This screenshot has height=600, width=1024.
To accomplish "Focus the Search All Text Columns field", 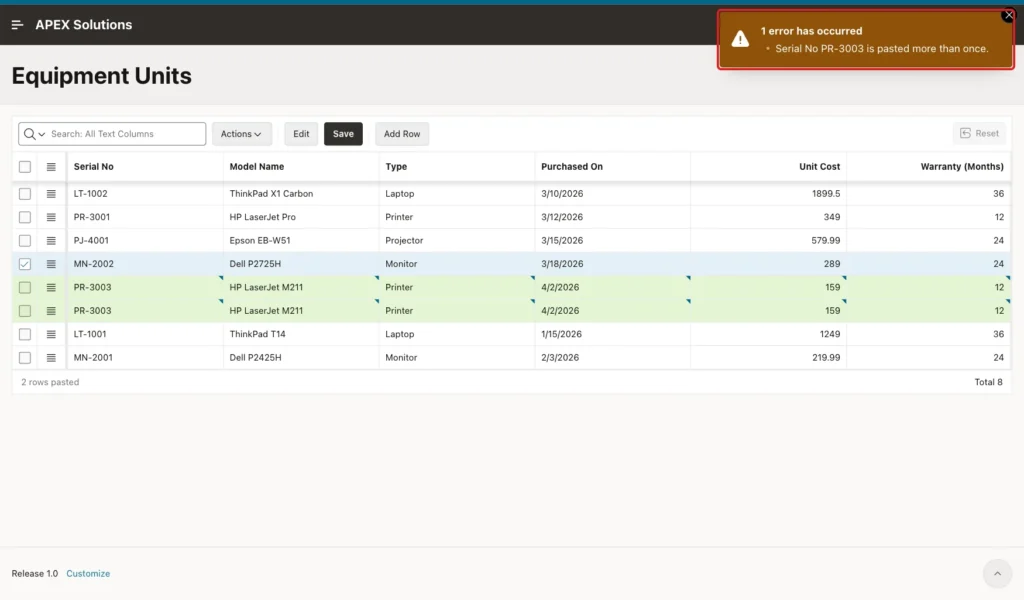I will pyautogui.click(x=126, y=134).
